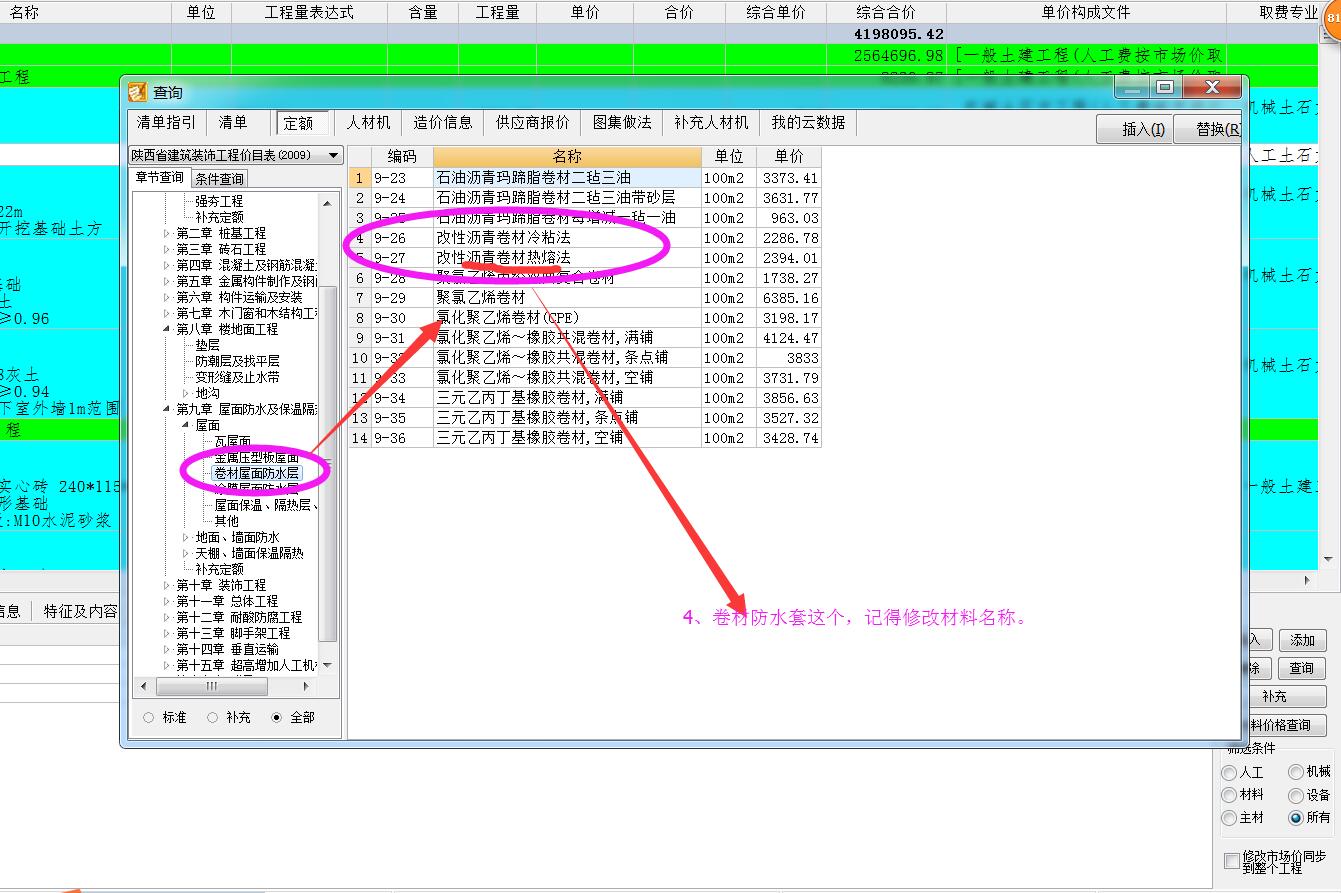Click the 编码 column header
This screenshot has height=893, width=1341.
coord(402,157)
